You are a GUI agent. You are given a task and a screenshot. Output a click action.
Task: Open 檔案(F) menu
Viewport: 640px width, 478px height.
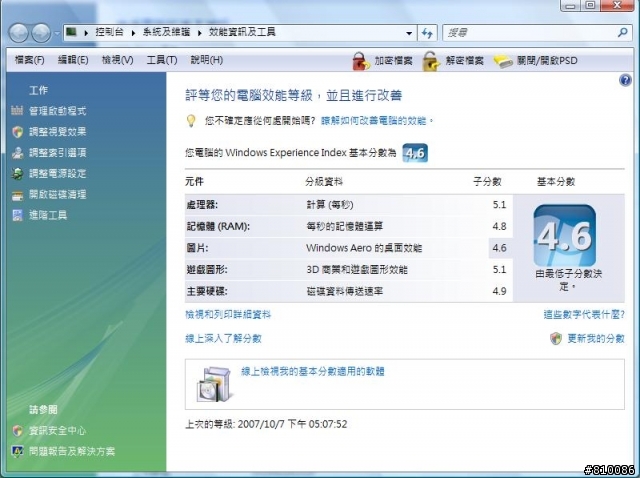[x=29, y=60]
